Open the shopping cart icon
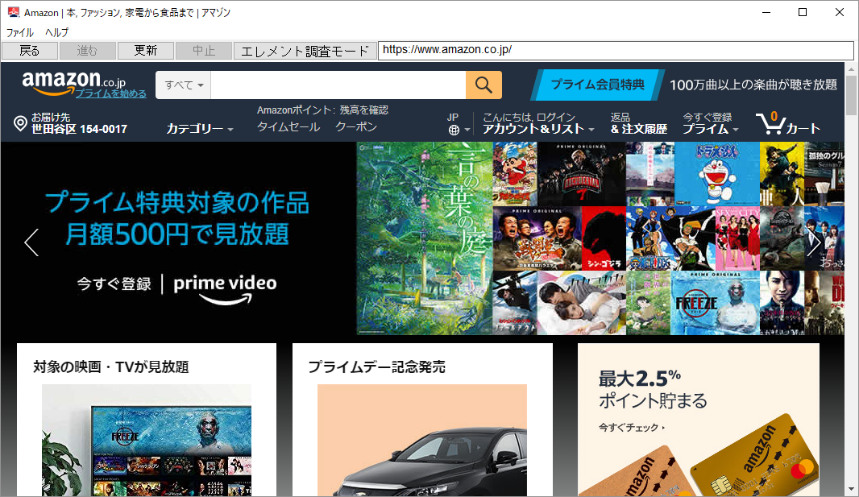This screenshot has width=859, height=497. 771,123
